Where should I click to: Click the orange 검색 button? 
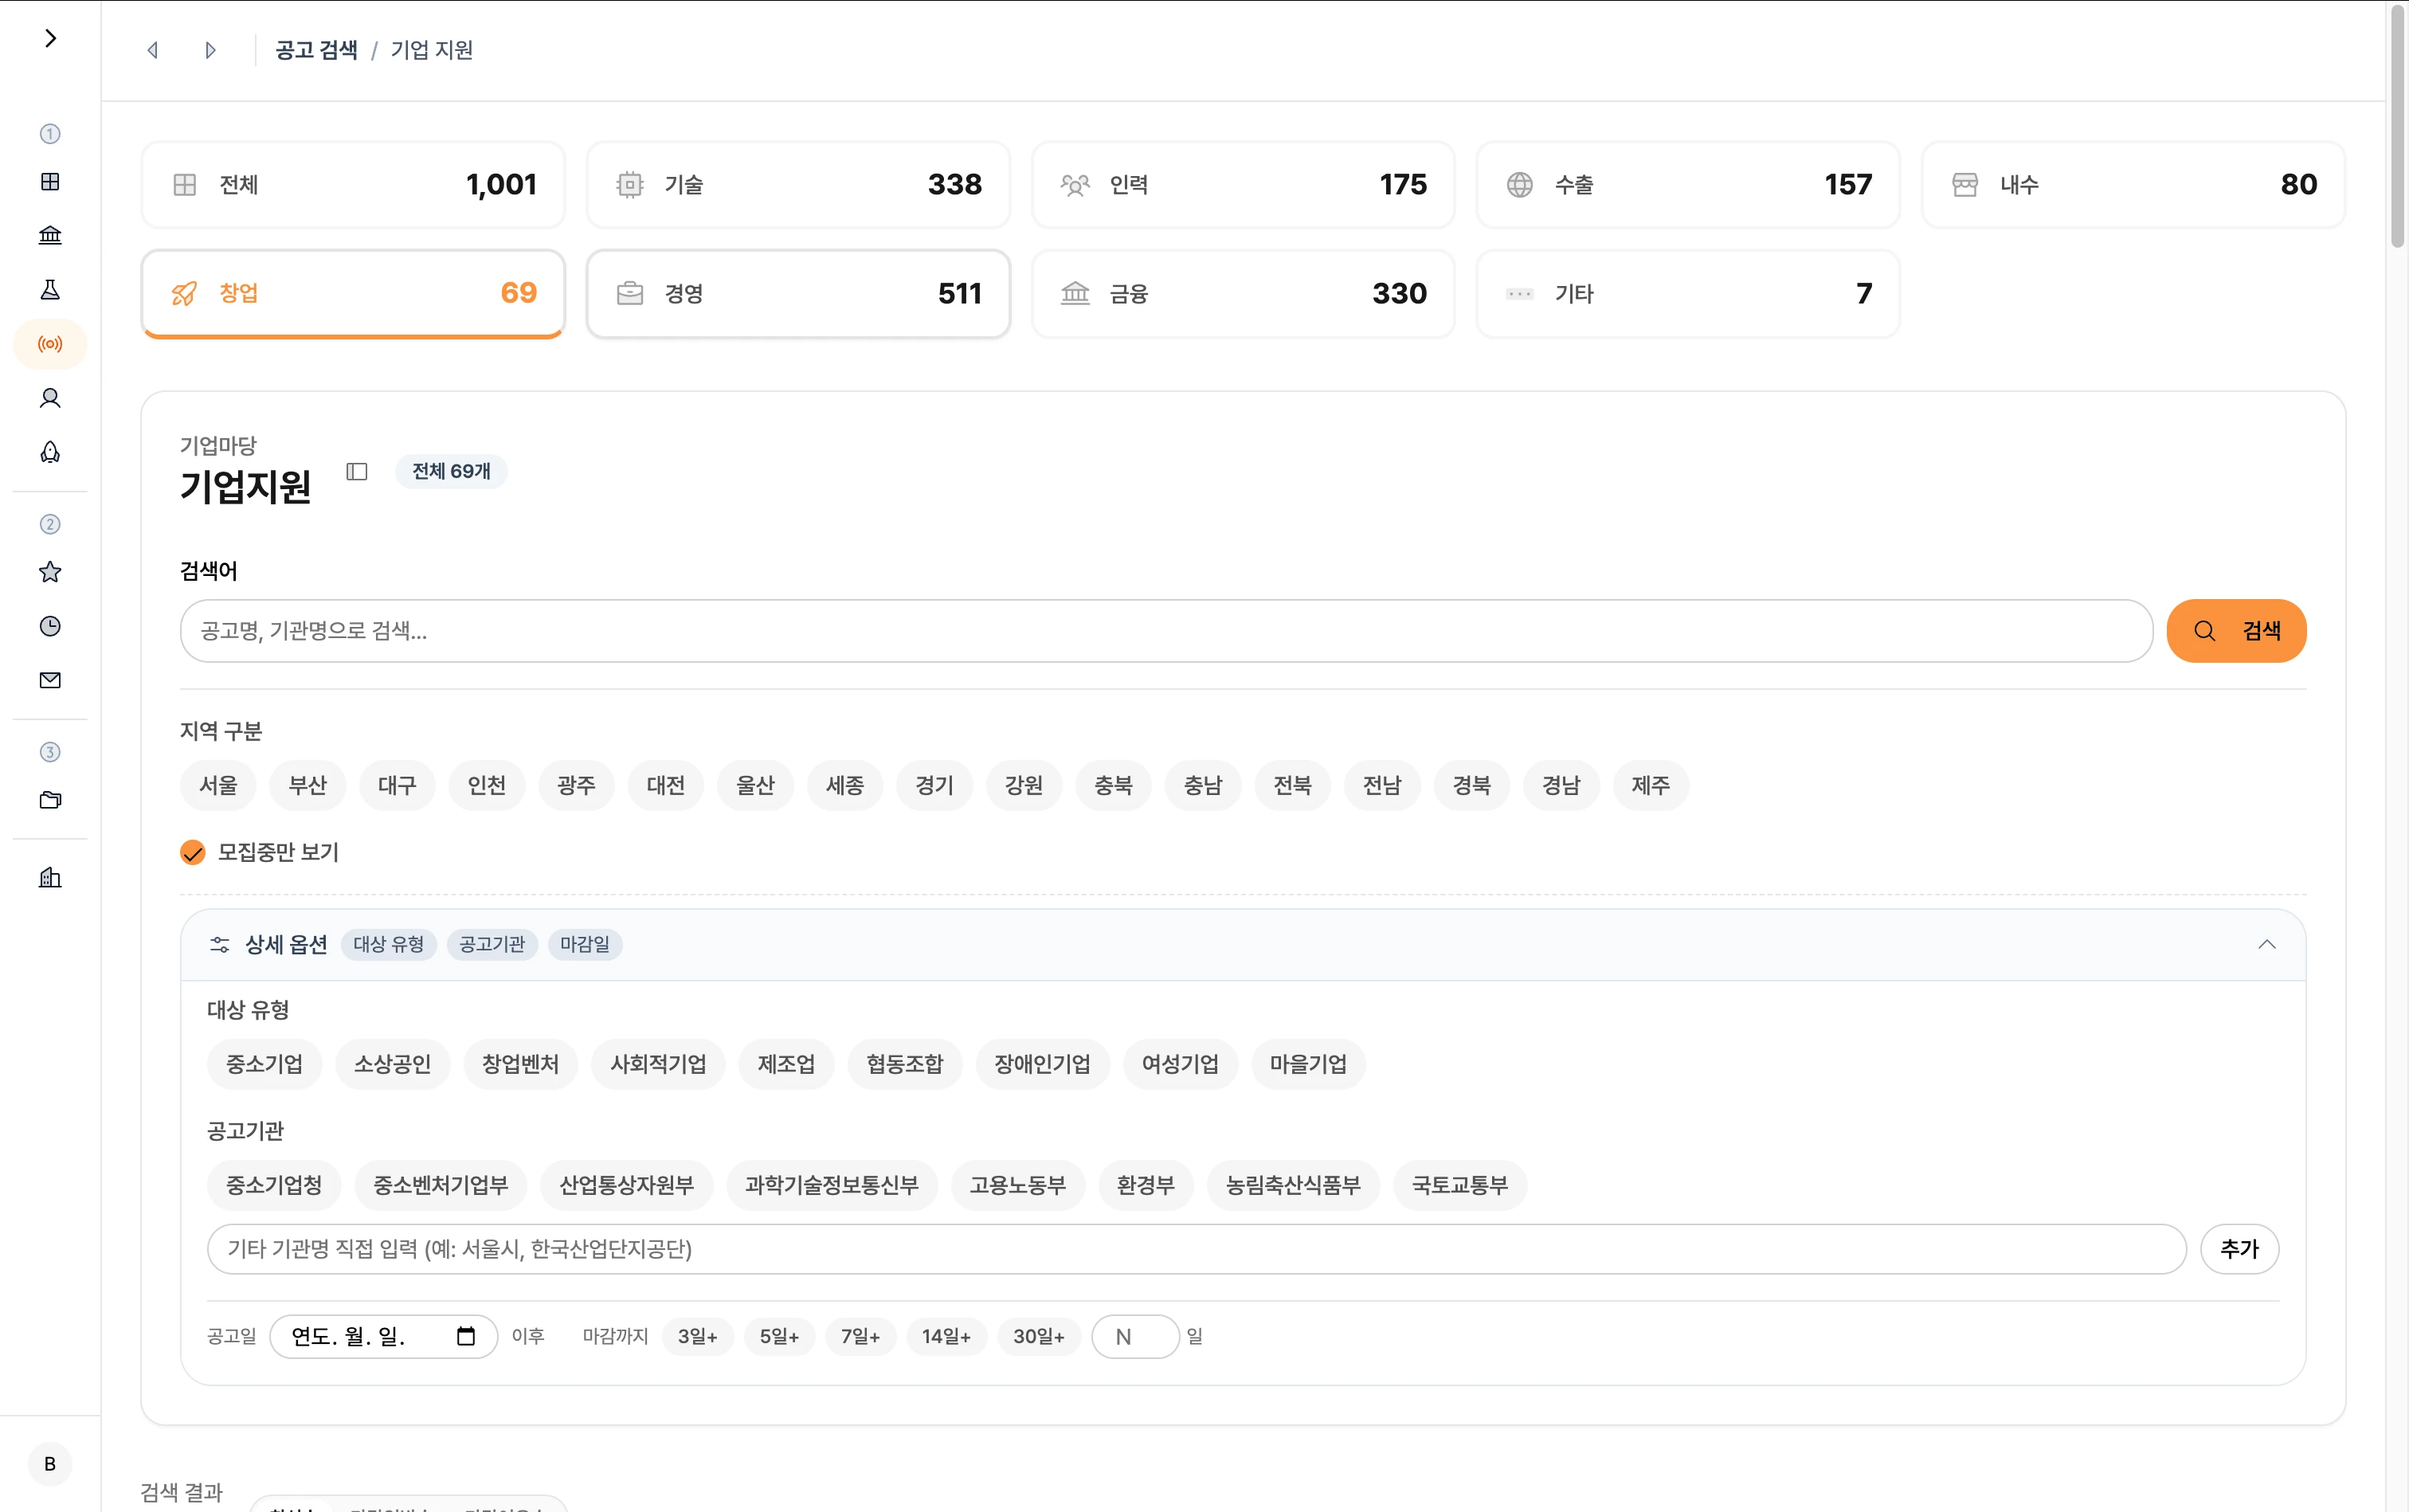pos(2236,631)
